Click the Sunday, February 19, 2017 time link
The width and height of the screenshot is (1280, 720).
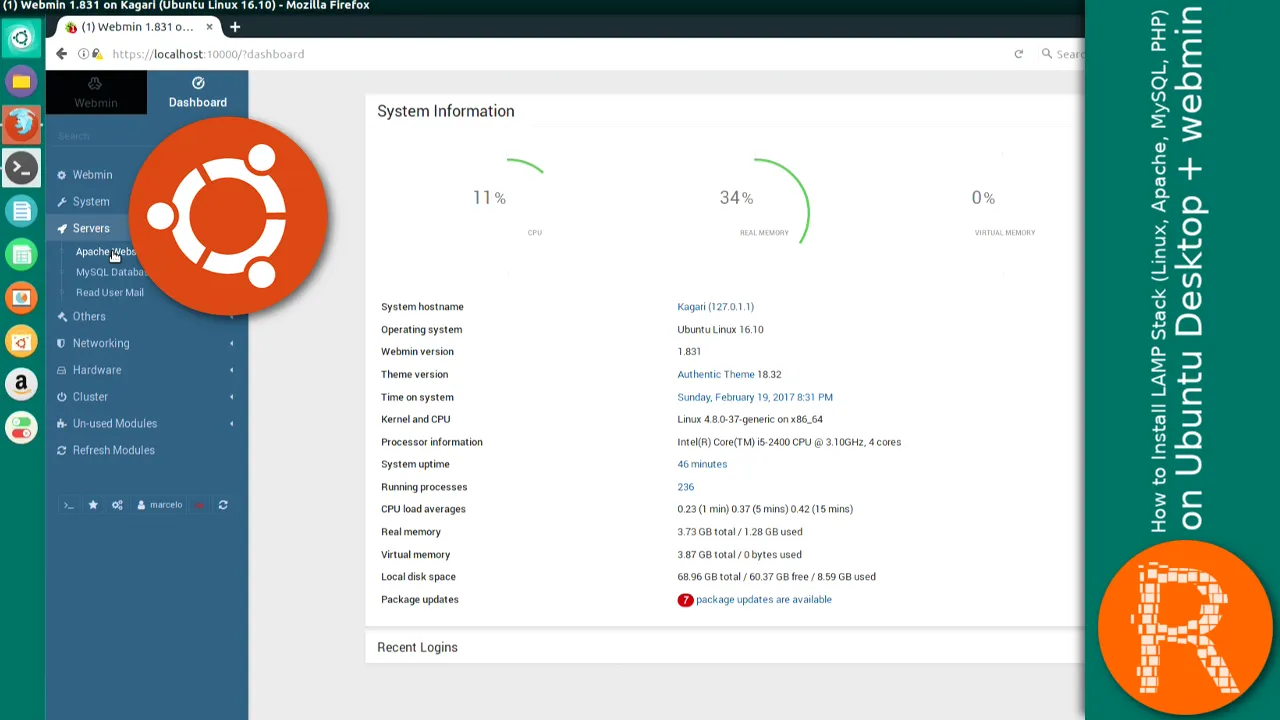[755, 398]
